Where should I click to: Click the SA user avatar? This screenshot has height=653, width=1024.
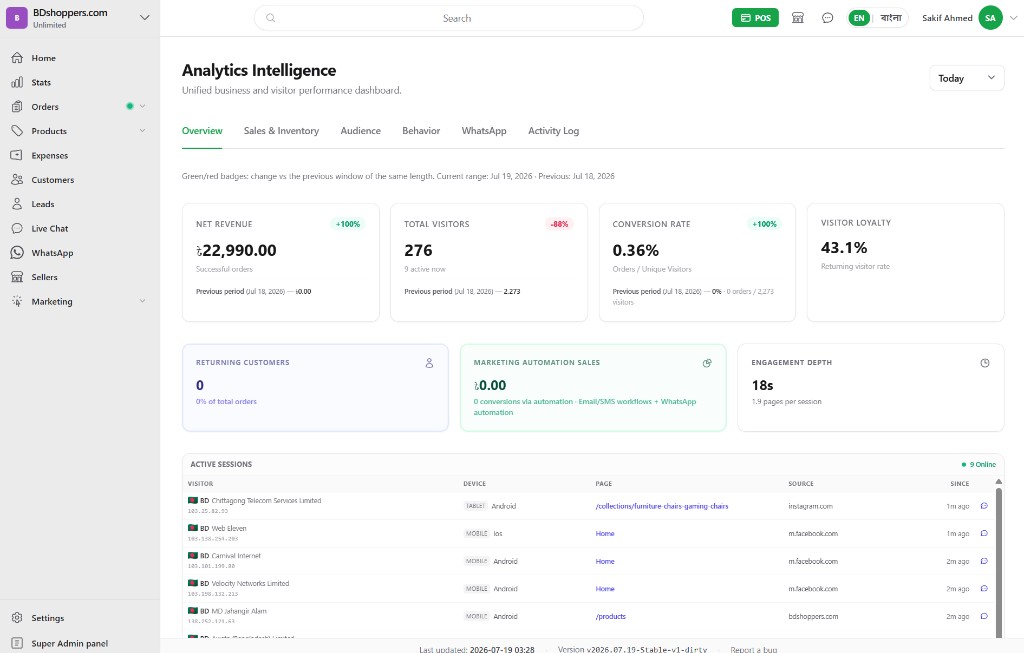tap(991, 18)
